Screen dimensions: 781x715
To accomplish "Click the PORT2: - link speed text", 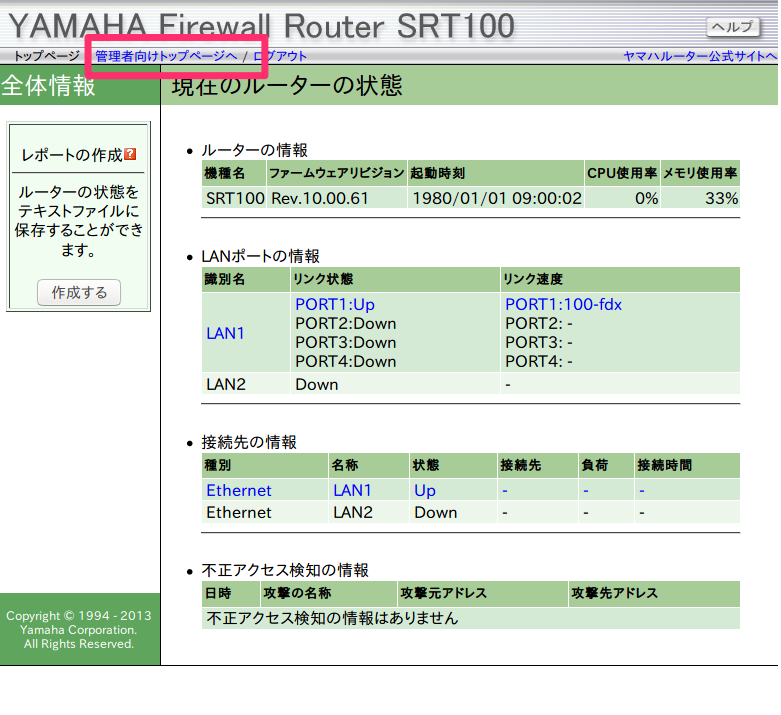I will (x=539, y=324).
